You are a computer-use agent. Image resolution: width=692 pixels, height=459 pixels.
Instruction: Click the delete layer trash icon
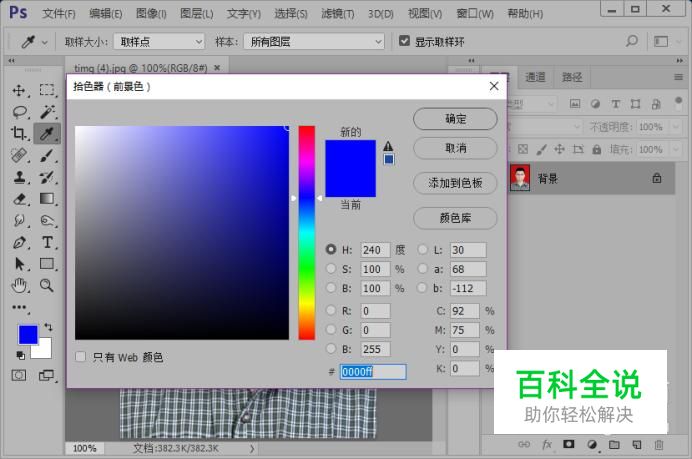coord(659,445)
